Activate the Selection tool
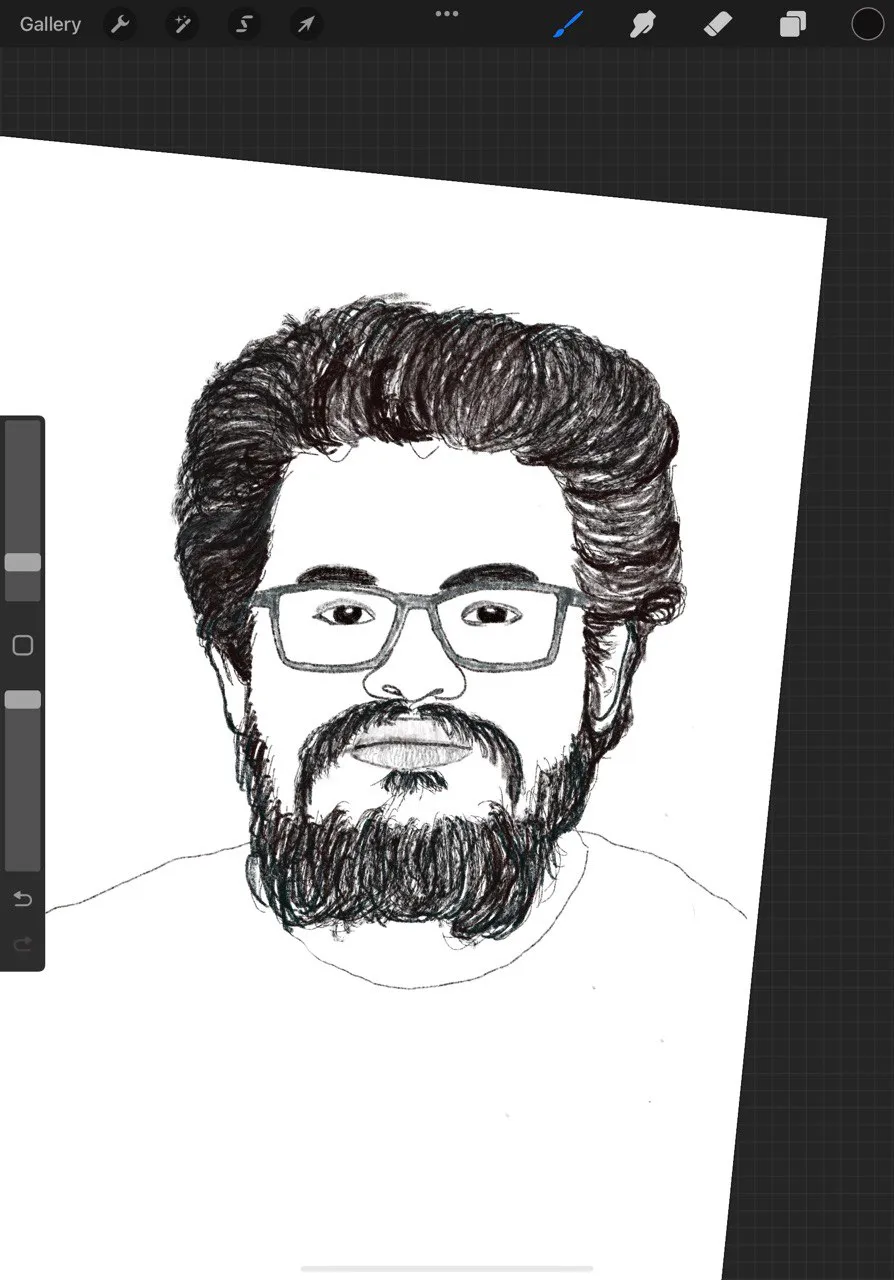 pyautogui.click(x=244, y=24)
